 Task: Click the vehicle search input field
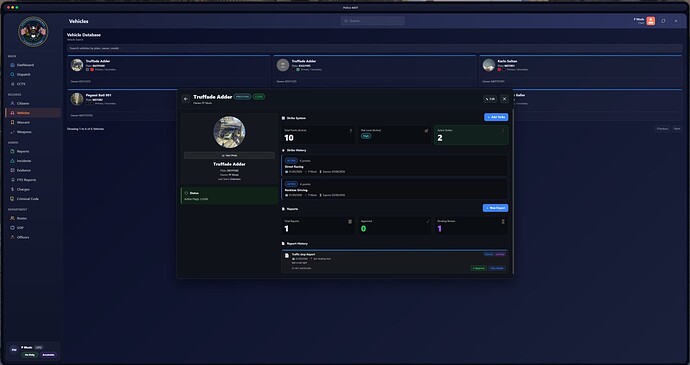coord(374,48)
